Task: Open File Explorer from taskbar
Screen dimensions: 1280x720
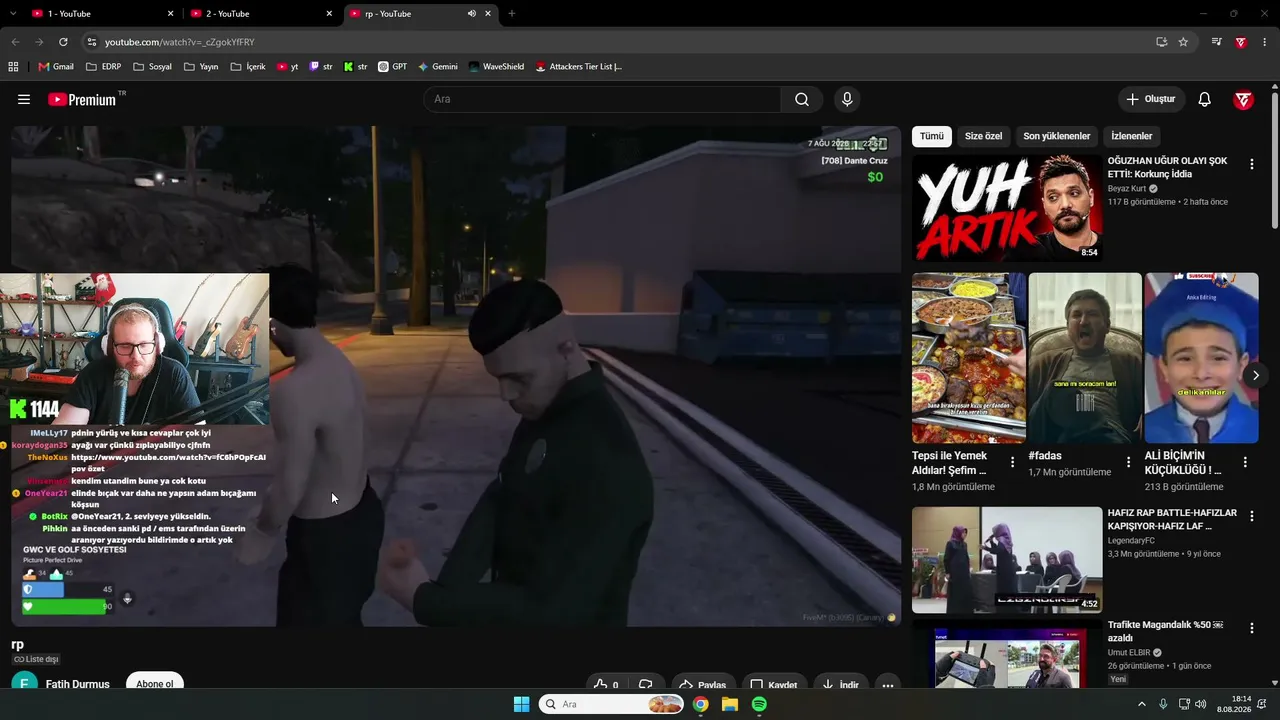Action: (730, 704)
